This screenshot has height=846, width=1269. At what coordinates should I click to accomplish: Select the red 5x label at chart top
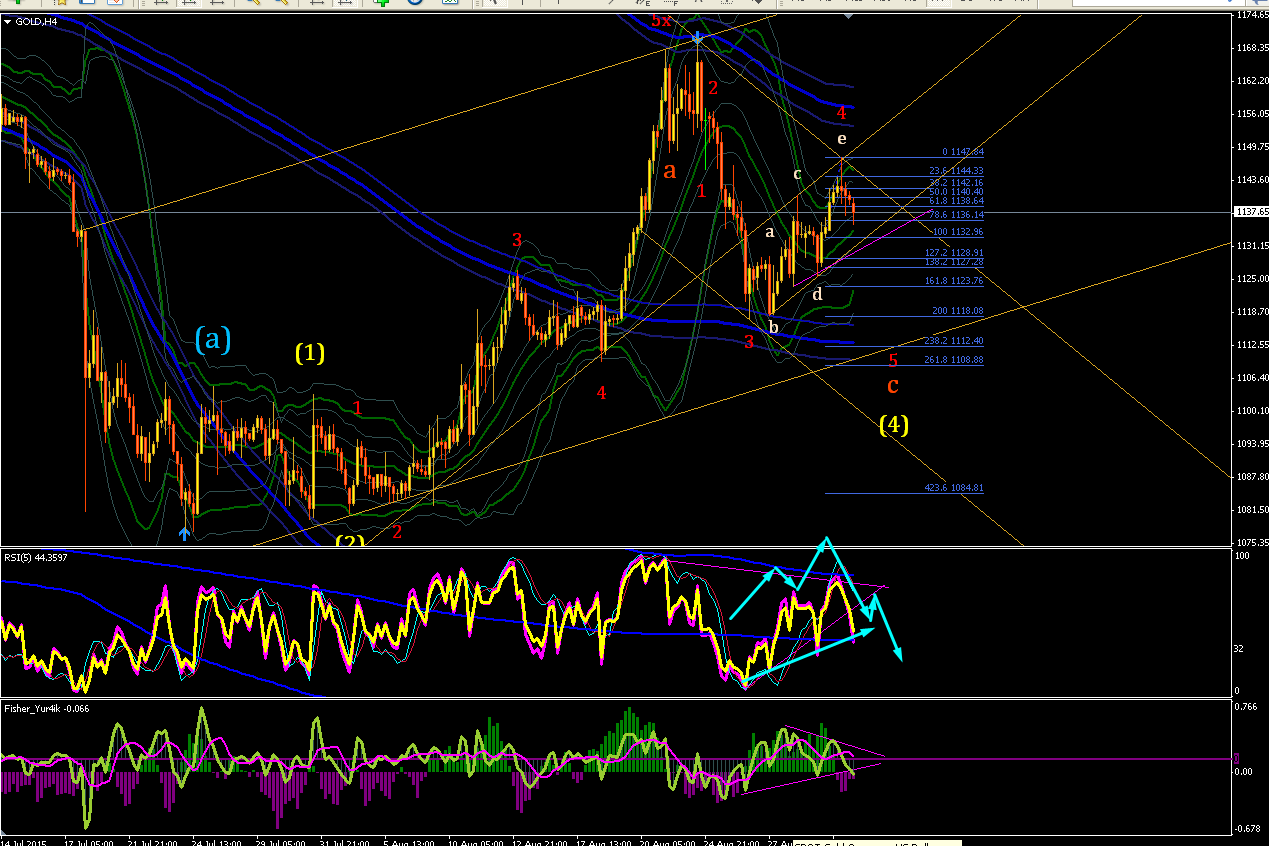(661, 20)
